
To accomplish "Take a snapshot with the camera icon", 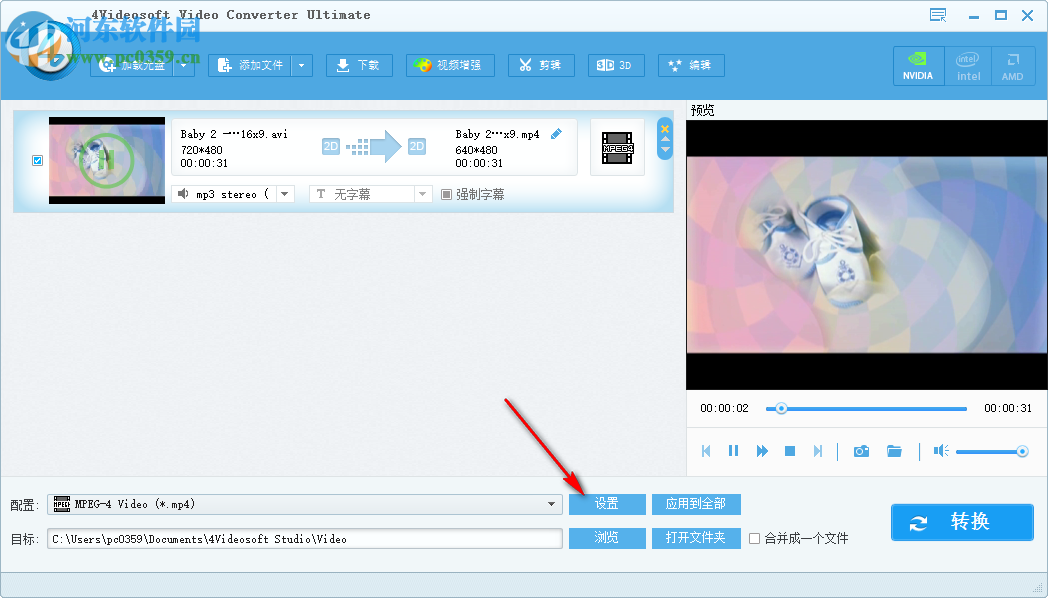I will pos(861,451).
